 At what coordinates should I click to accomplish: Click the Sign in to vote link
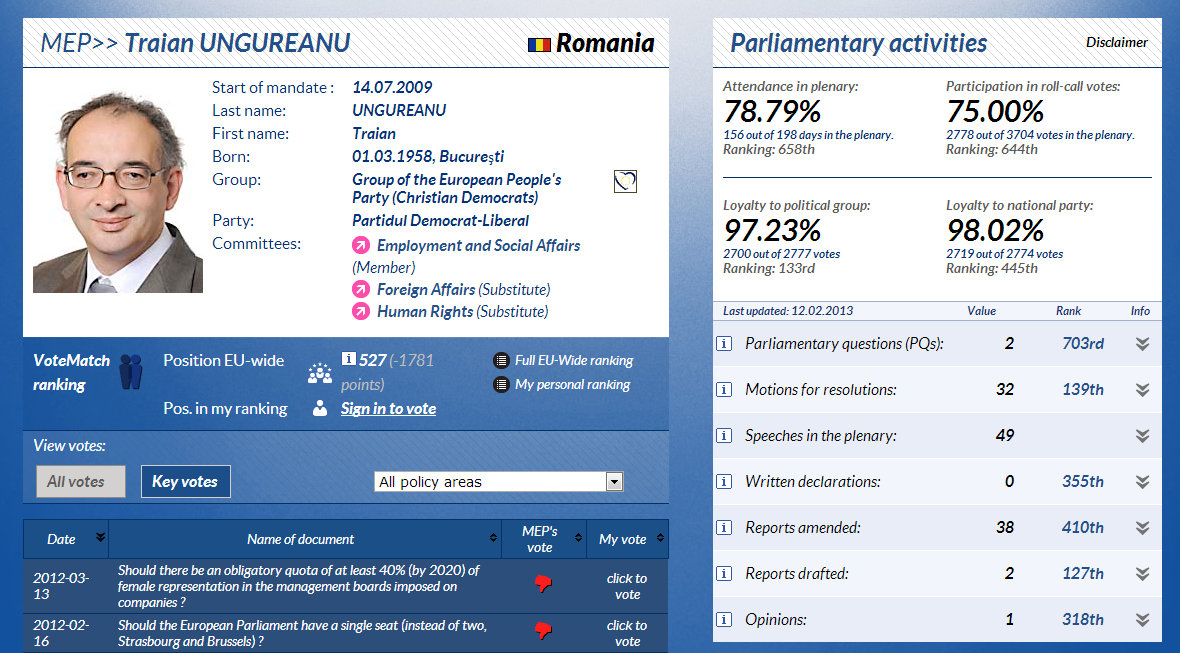coord(388,408)
